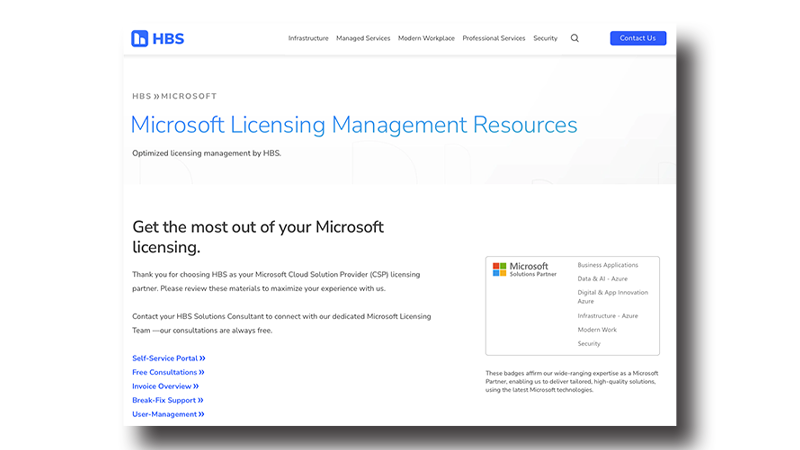Click 'Security' in the partner badge list
Screen dimensions: 800x450
(589, 343)
